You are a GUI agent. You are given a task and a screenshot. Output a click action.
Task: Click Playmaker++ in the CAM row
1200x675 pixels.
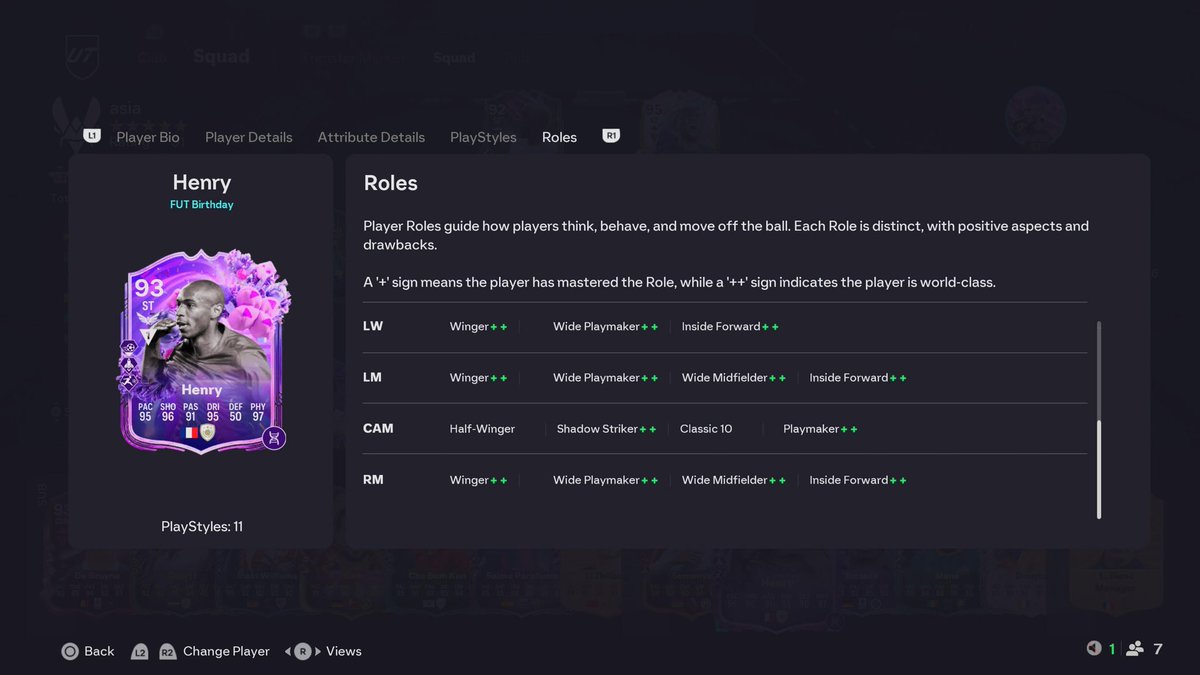820,429
